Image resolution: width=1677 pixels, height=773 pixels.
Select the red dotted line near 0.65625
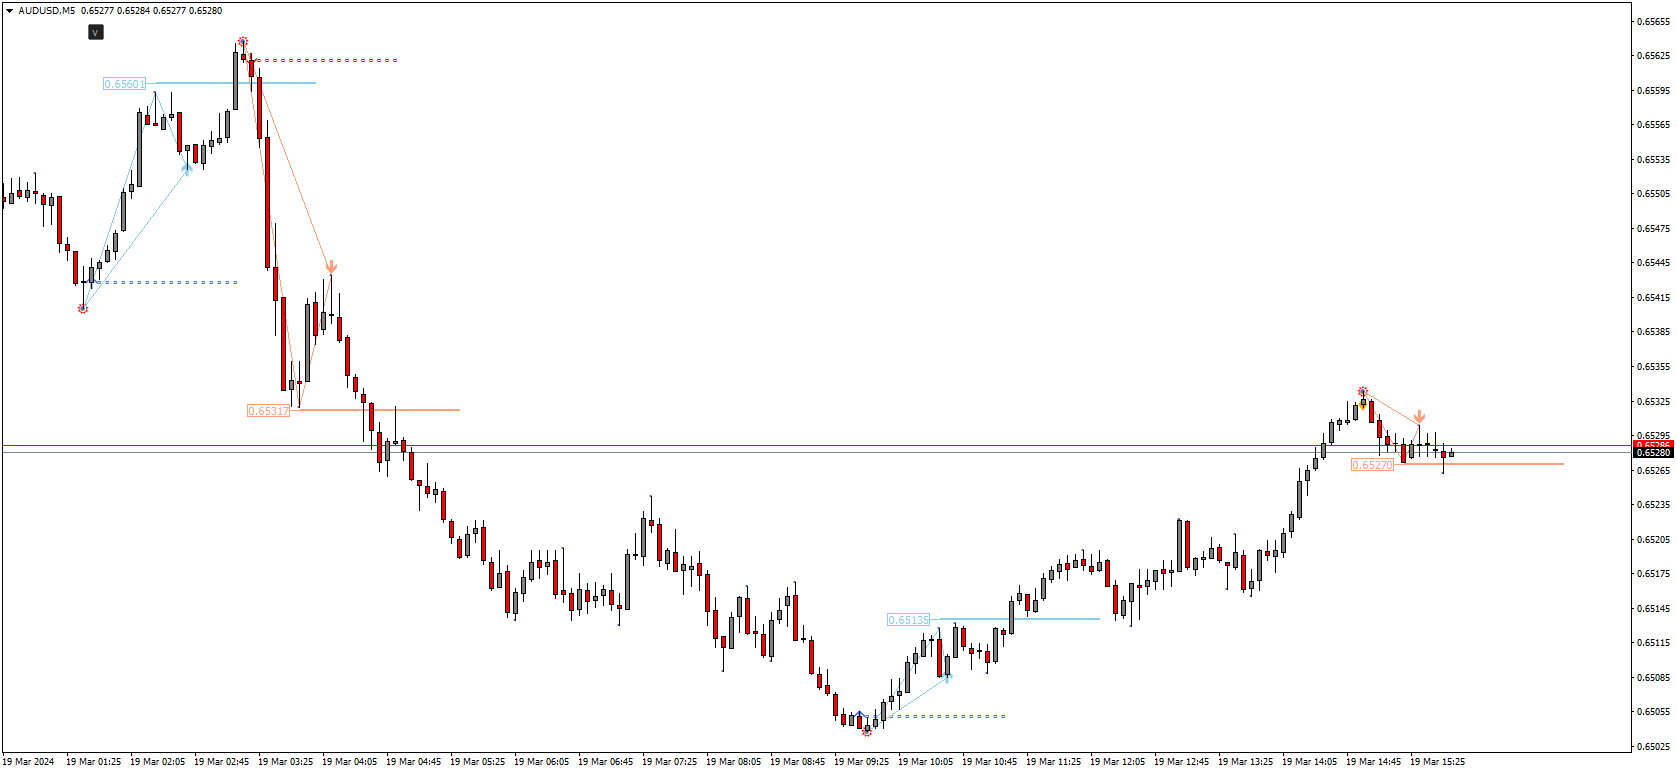click(x=327, y=60)
